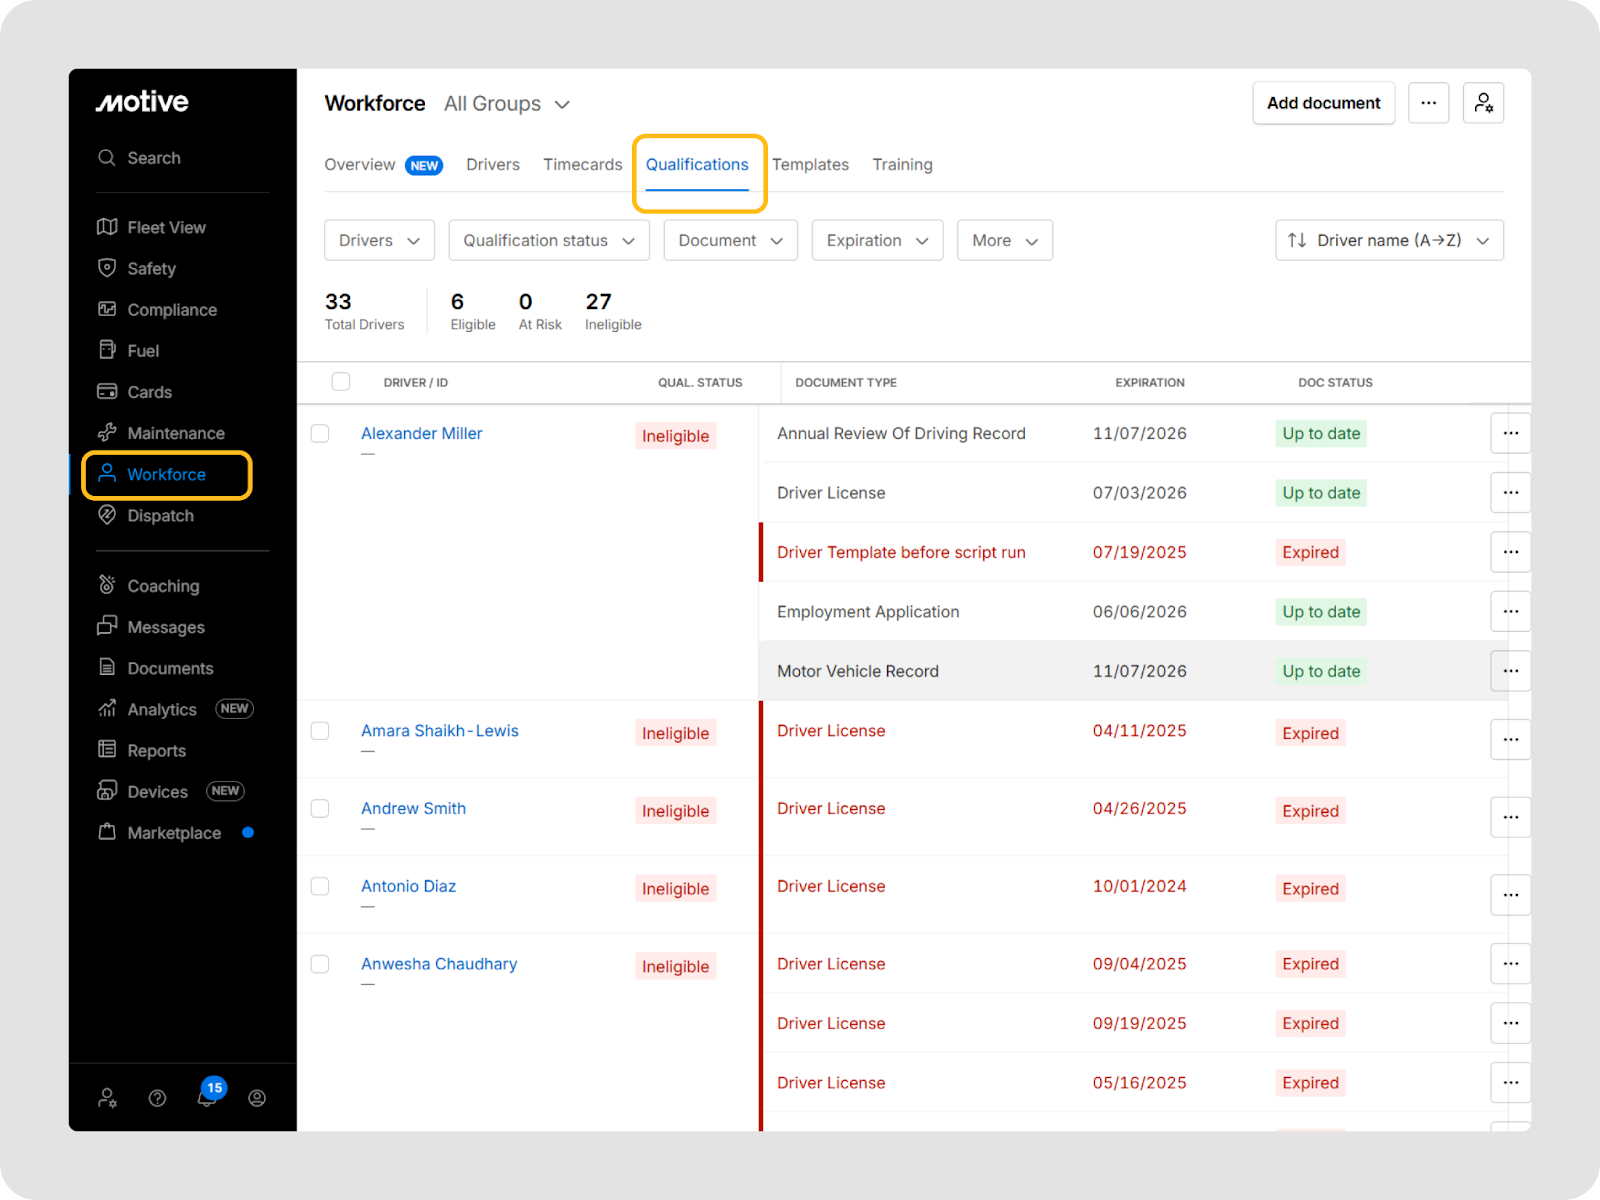
Task: Open three-dot menu for Motor Vehicle Record row
Action: (1510, 671)
